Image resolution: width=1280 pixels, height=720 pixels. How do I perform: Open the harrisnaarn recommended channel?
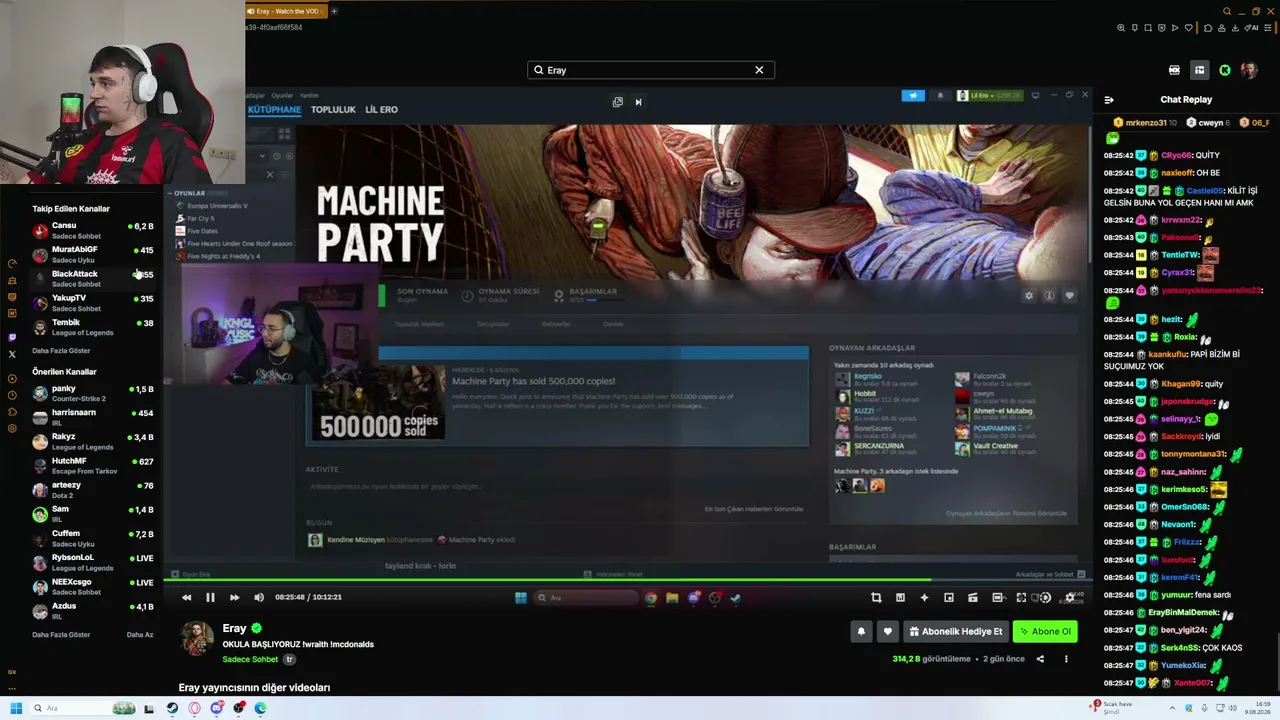(93, 417)
